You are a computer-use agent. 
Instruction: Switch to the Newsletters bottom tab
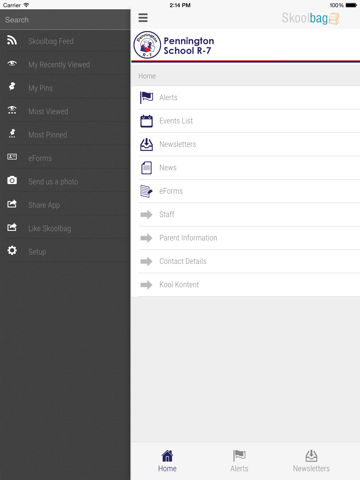[311, 461]
